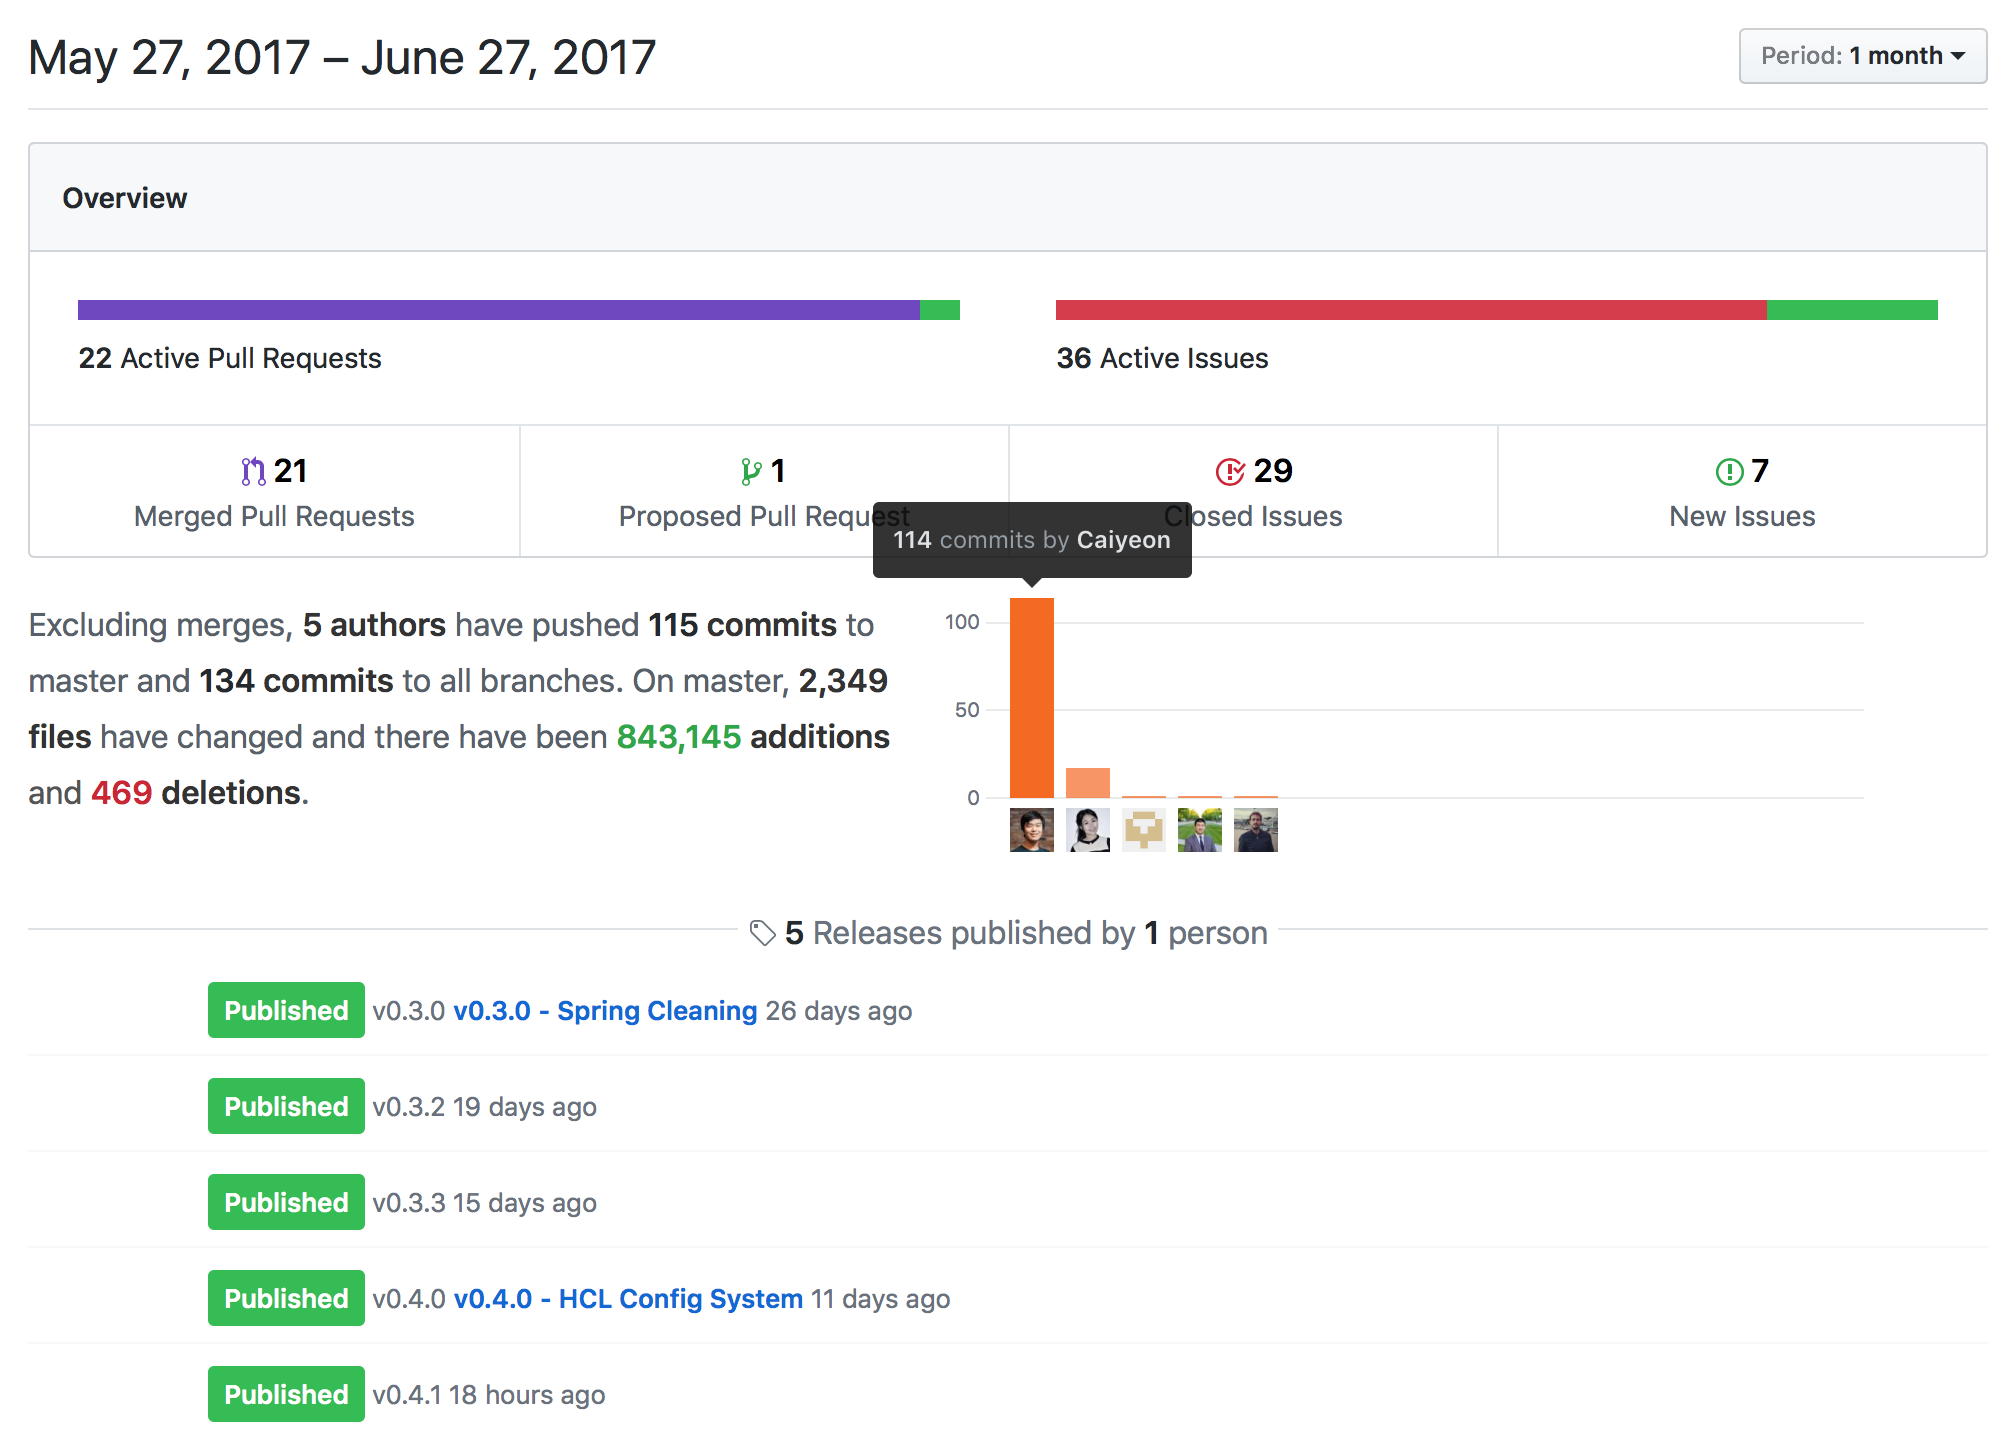Click the fifth author avatar thumbnail
Image resolution: width=2016 pixels, height=1448 pixels.
pos(1255,830)
